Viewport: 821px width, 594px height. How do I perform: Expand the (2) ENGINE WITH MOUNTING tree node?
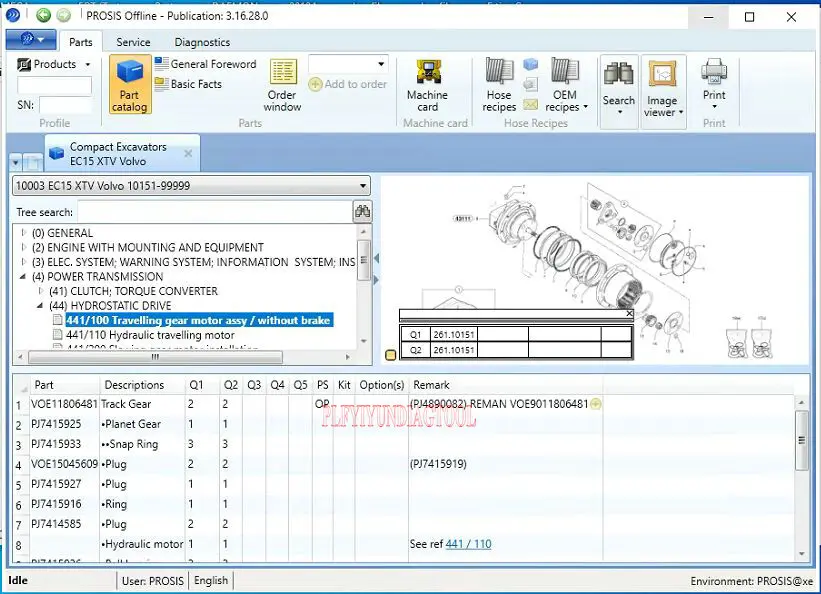pyautogui.click(x=25, y=248)
